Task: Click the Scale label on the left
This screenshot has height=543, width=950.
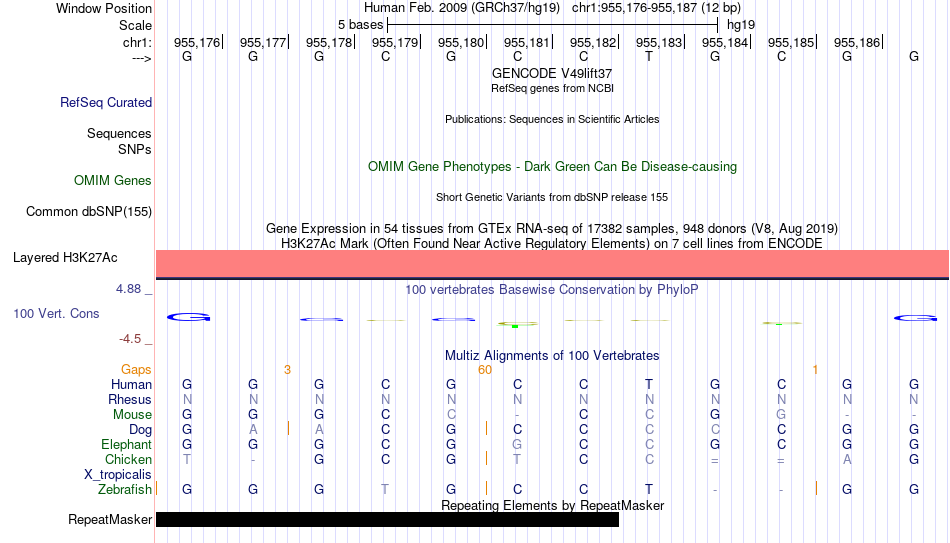Action: tap(135, 25)
